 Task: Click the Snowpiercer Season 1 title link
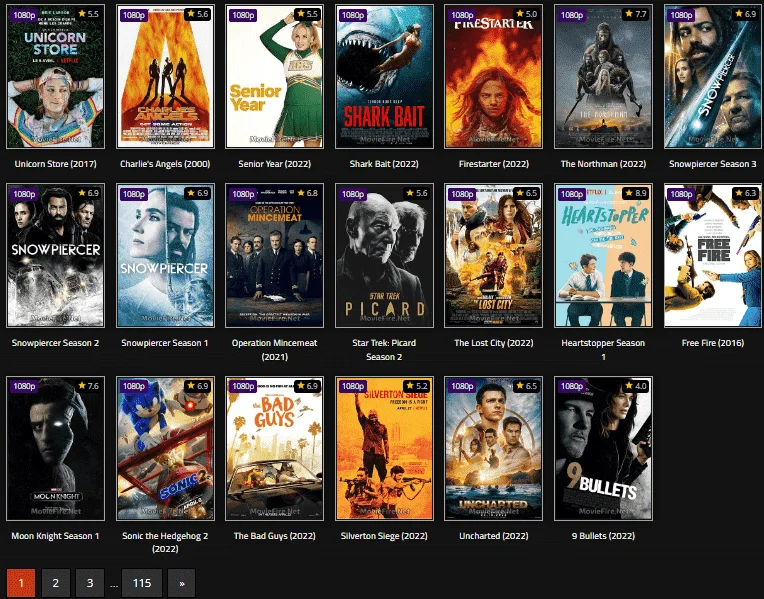[x=165, y=343]
